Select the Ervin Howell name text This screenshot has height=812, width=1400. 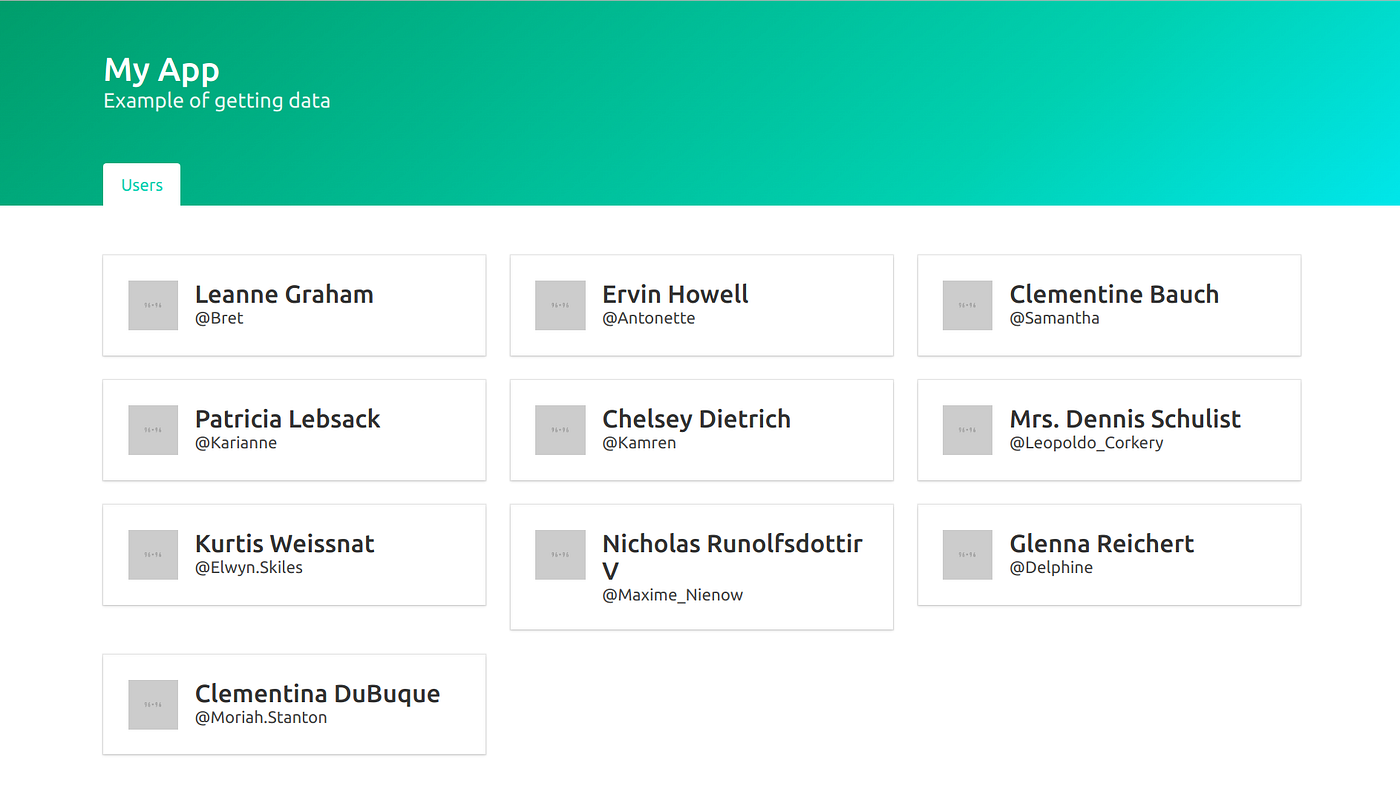pyautogui.click(x=675, y=294)
